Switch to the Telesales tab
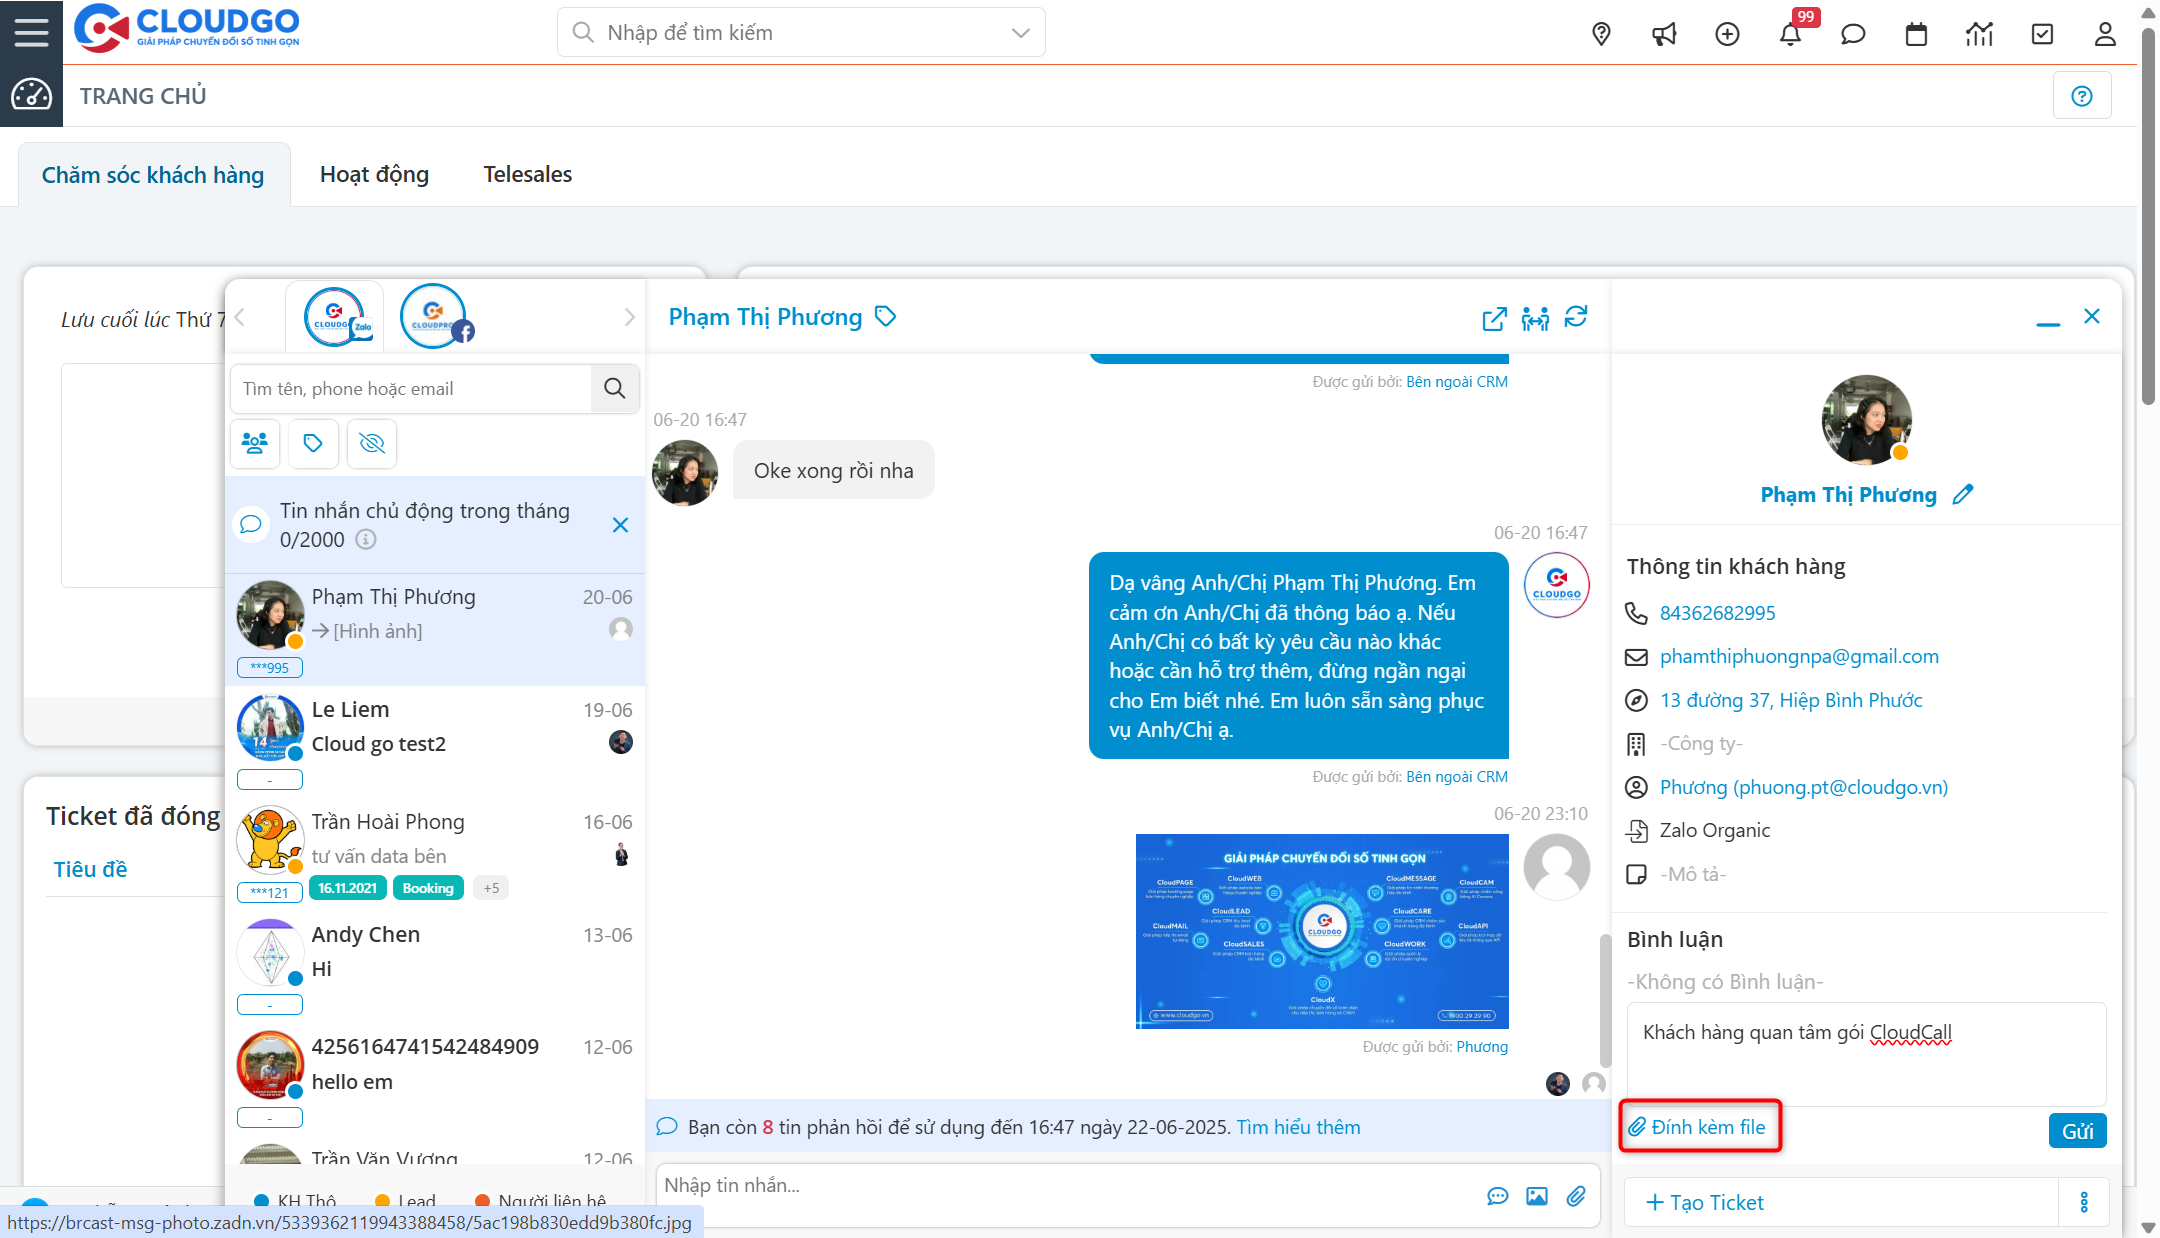2160x1238 pixels. point(527,173)
